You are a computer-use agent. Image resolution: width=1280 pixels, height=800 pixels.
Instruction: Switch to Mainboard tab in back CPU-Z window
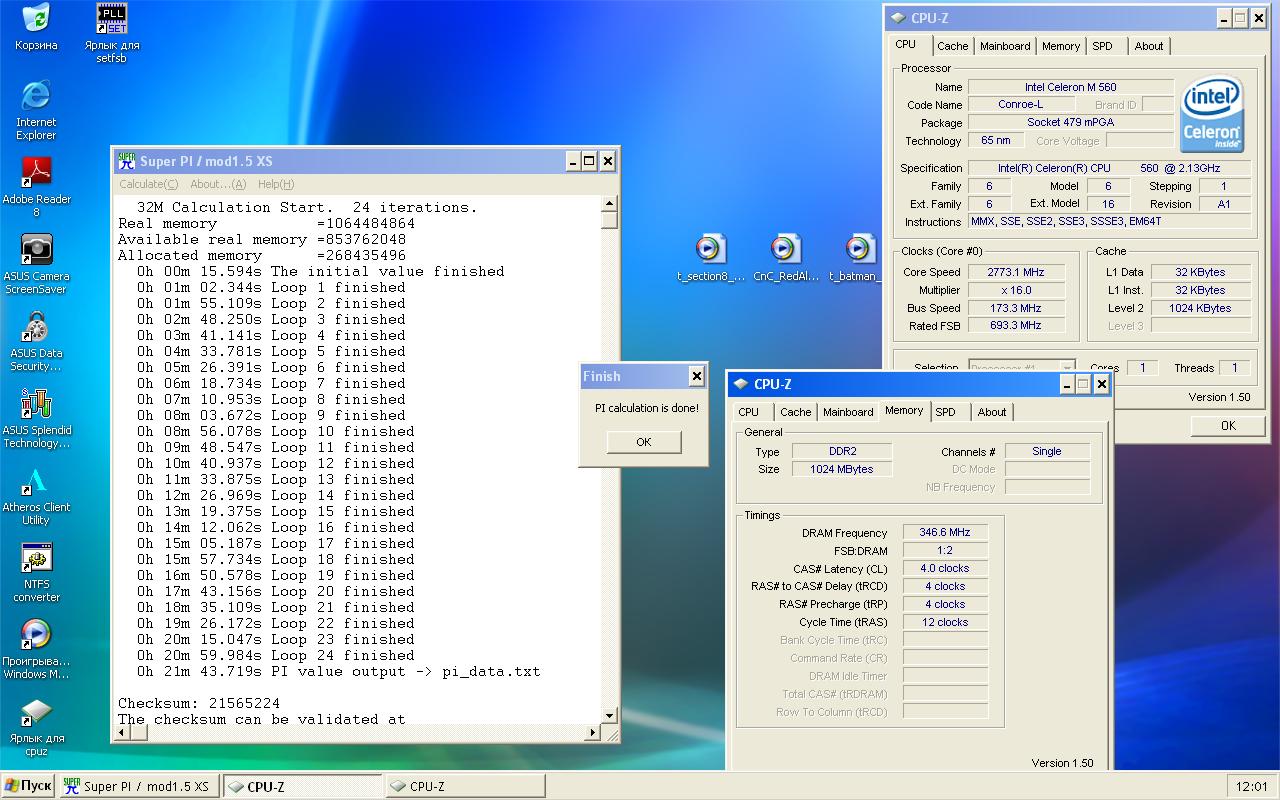[x=1005, y=46]
